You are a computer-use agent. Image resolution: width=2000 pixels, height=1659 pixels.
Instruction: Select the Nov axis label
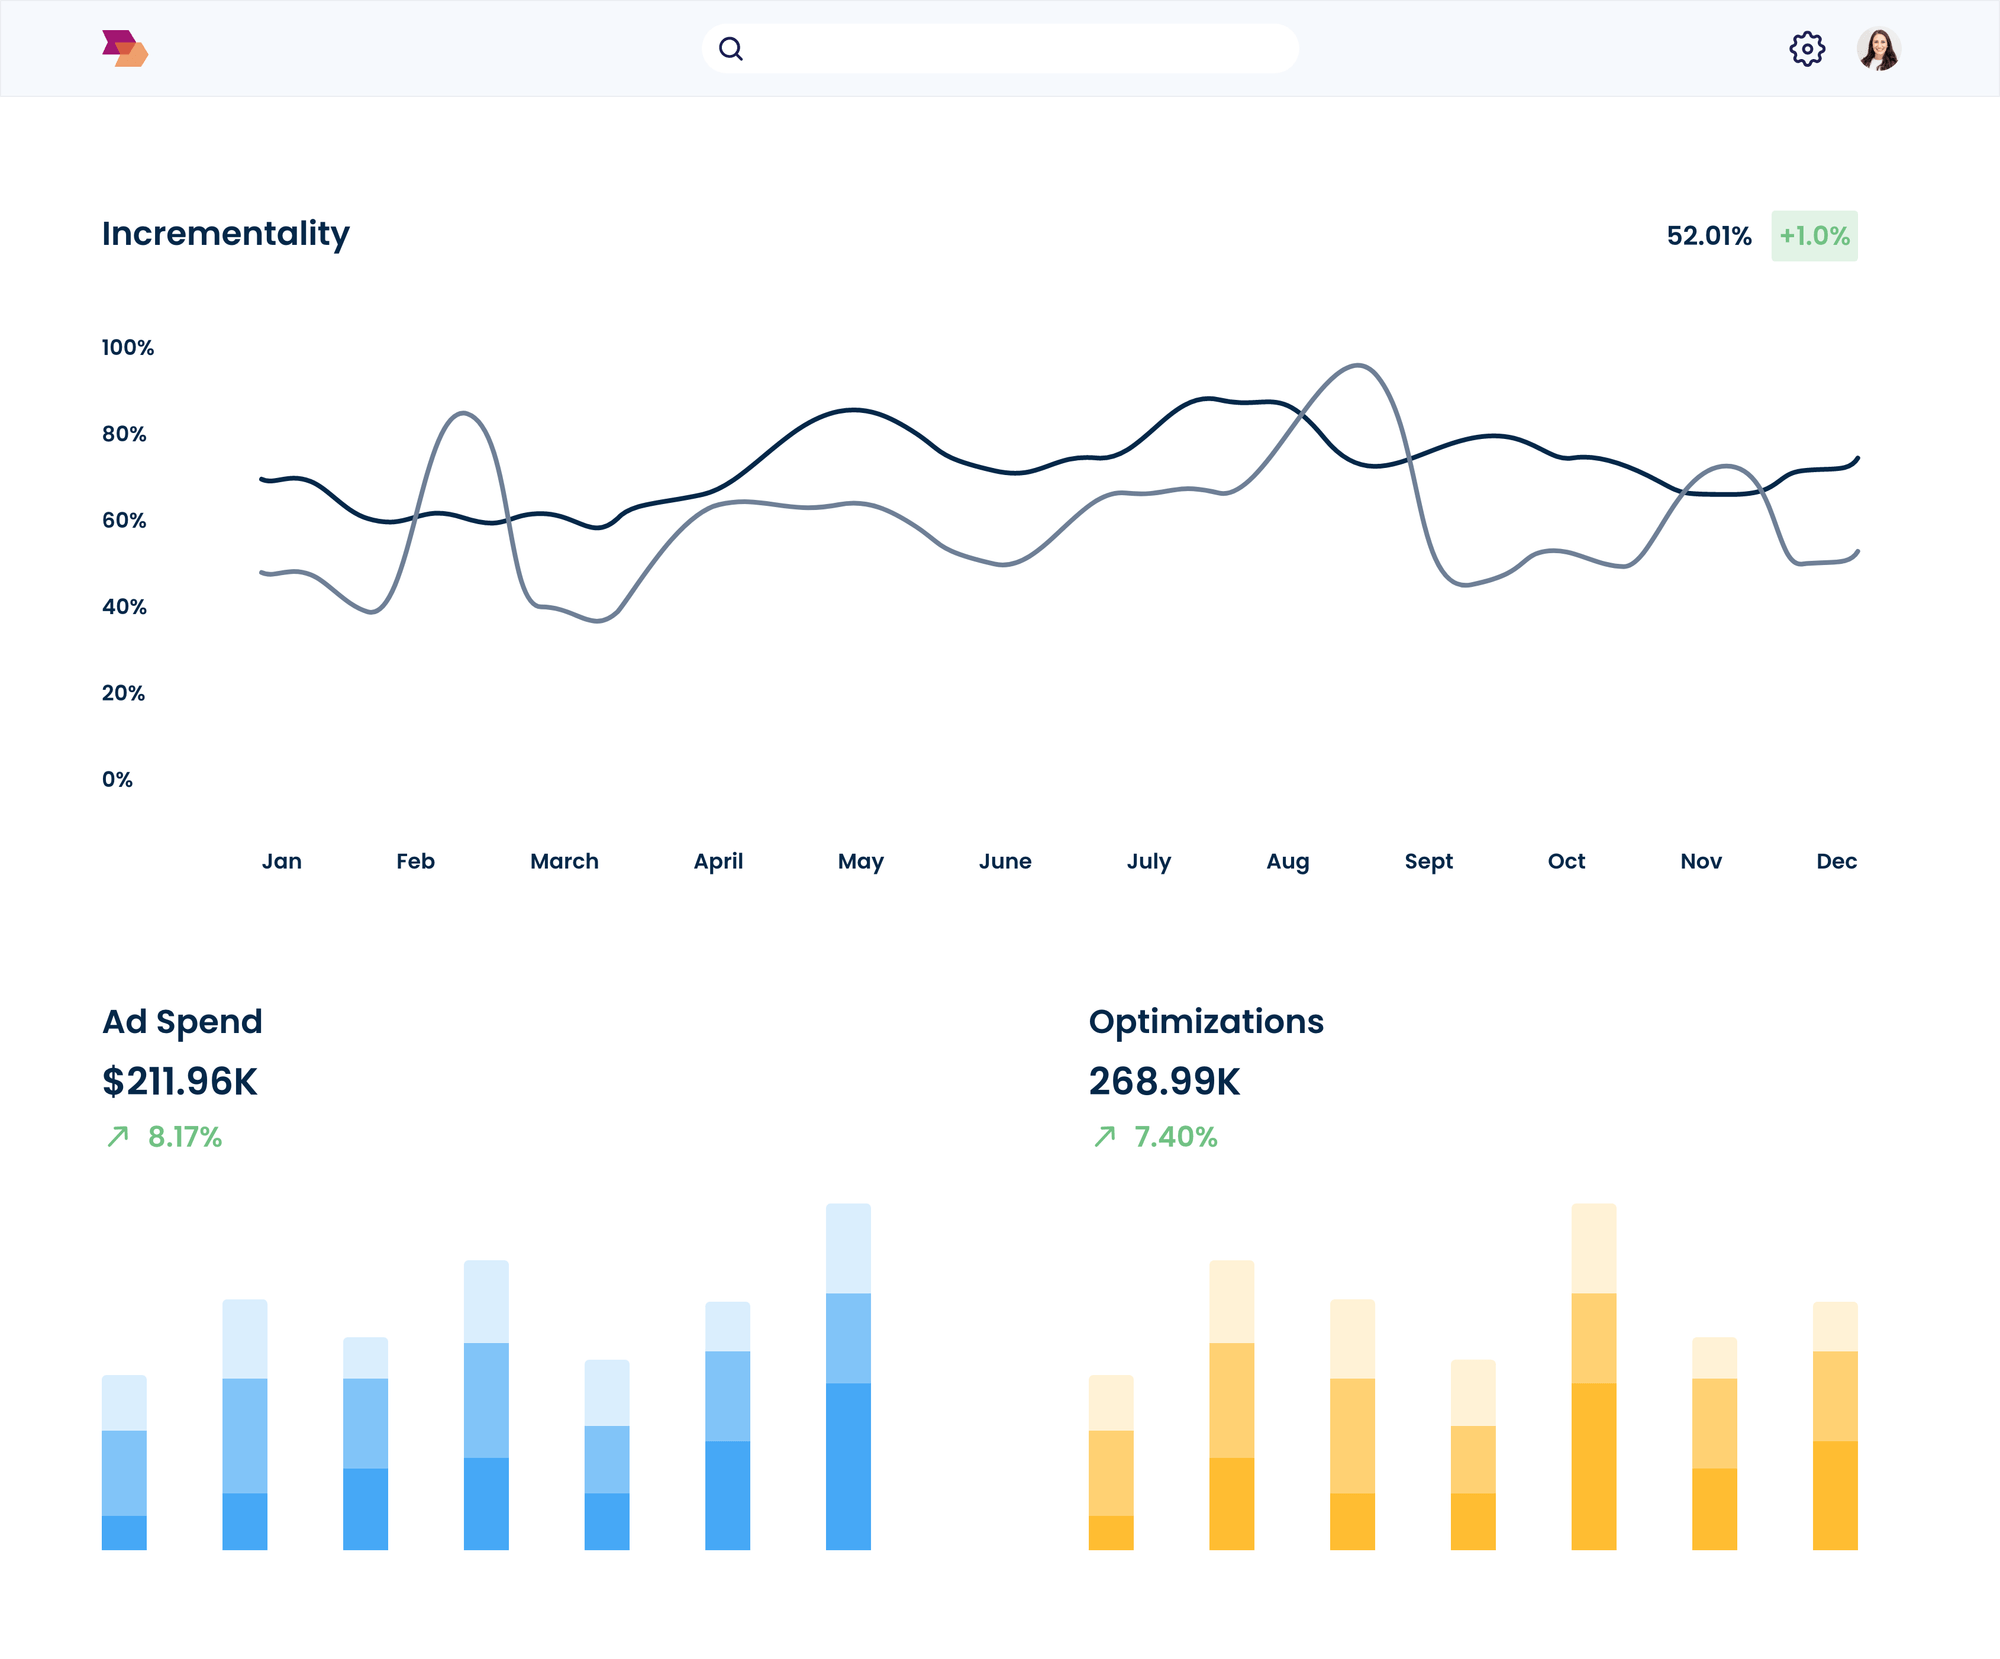1701,861
